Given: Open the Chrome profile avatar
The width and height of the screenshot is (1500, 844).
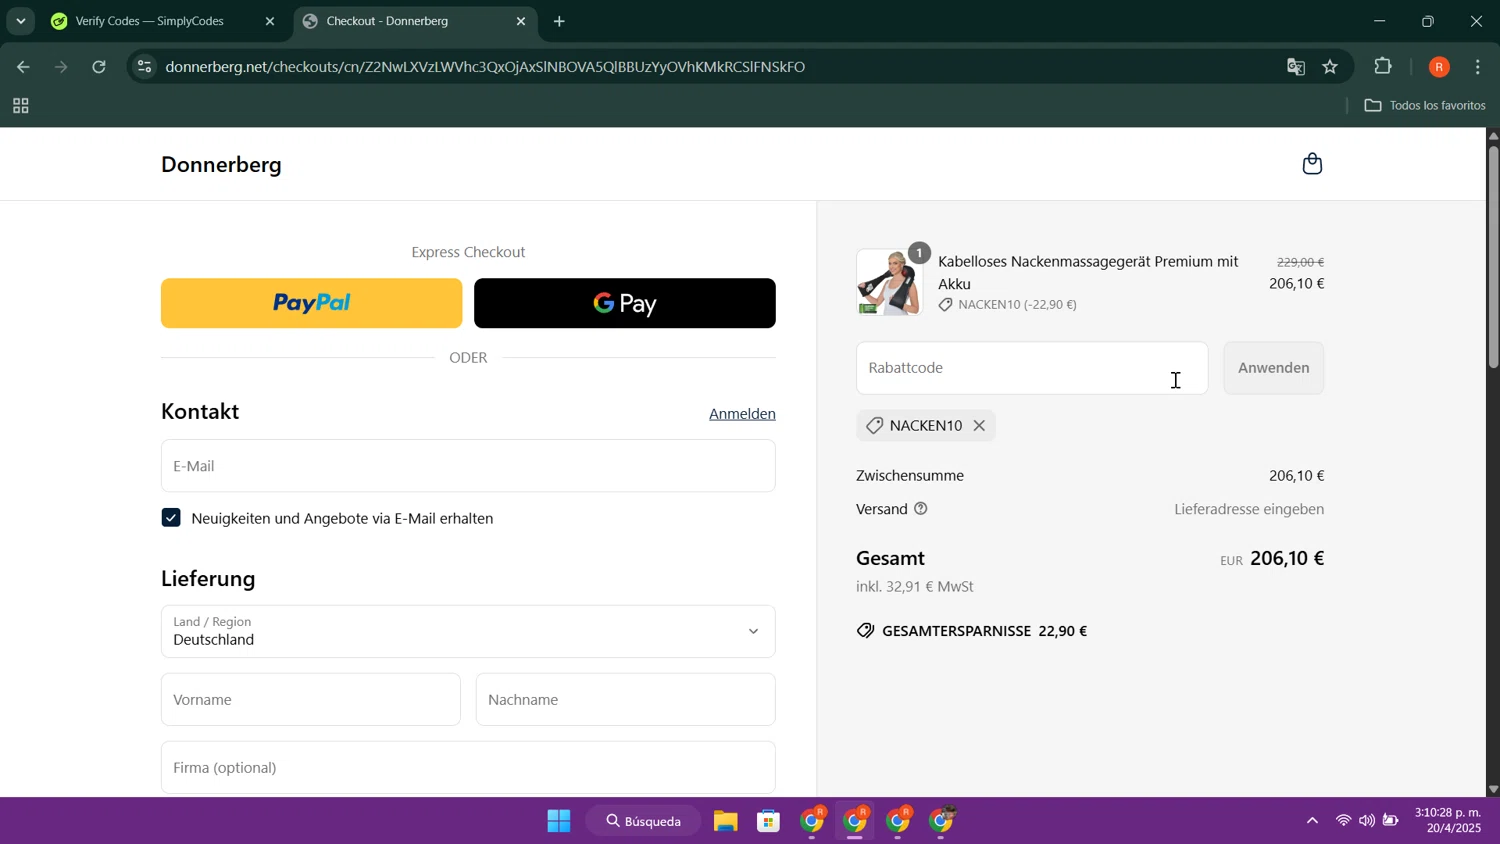Looking at the screenshot, I should pyautogui.click(x=1439, y=67).
